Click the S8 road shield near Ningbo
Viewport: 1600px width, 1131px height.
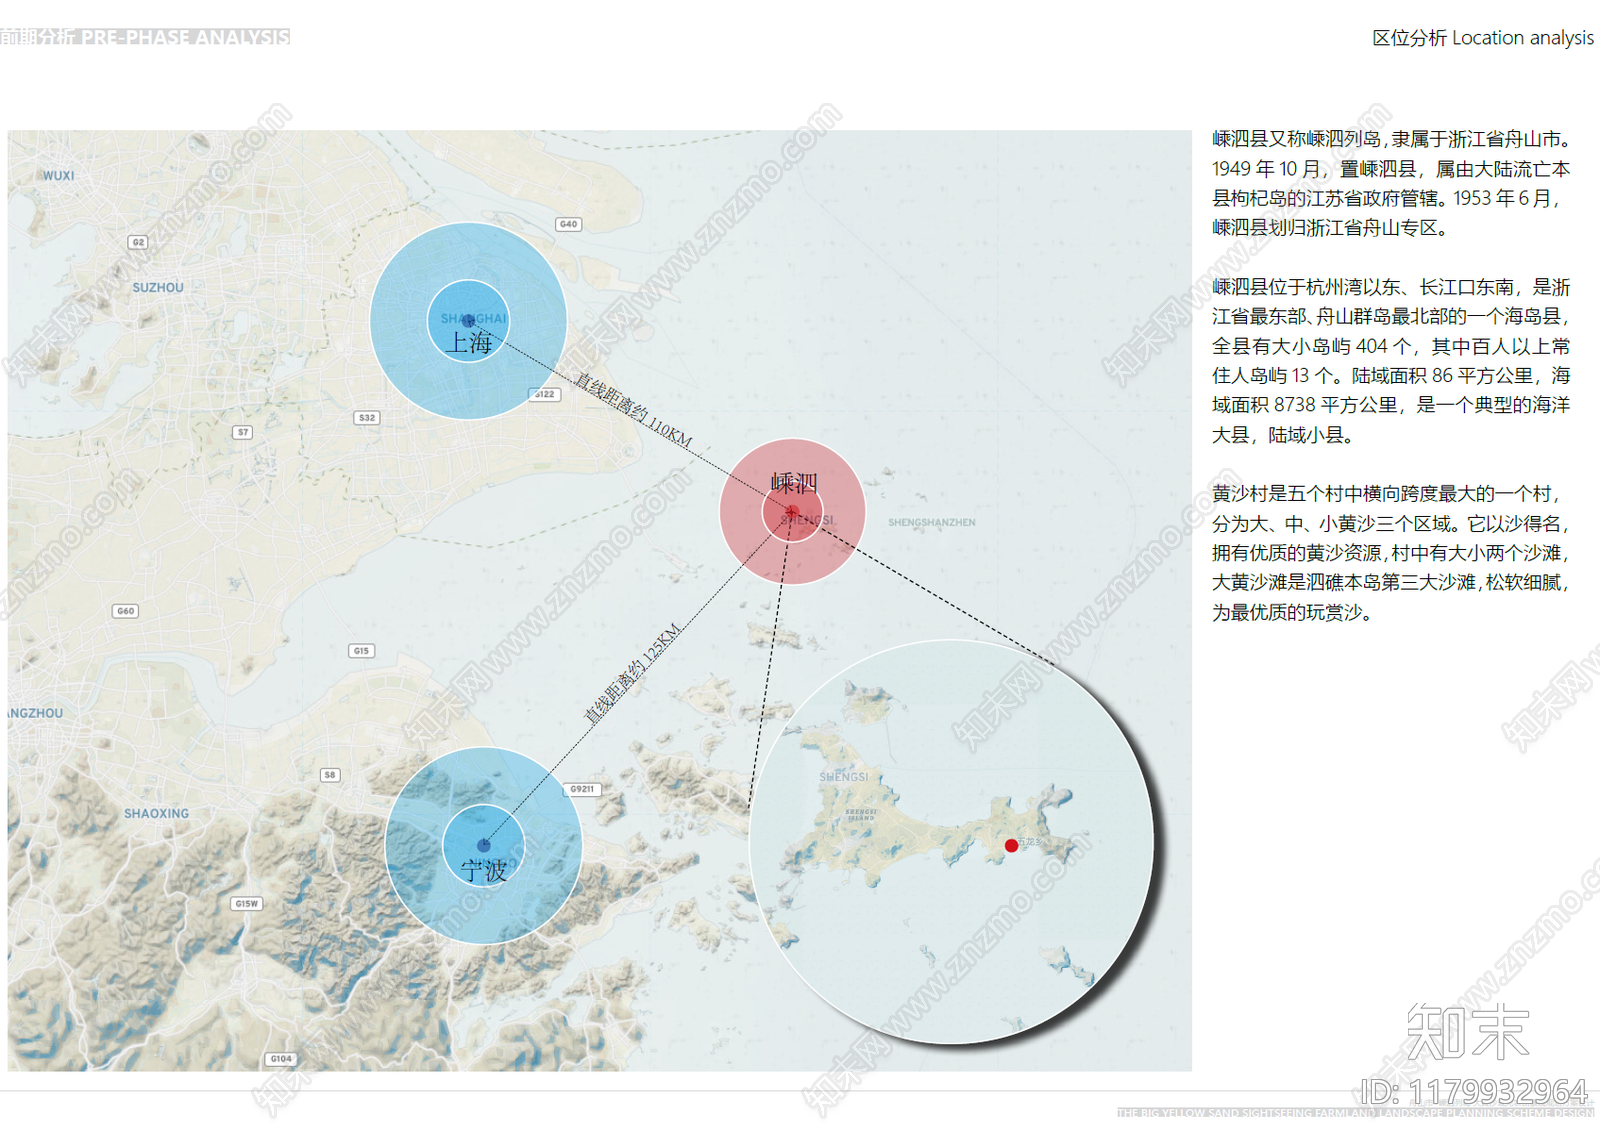(x=330, y=775)
